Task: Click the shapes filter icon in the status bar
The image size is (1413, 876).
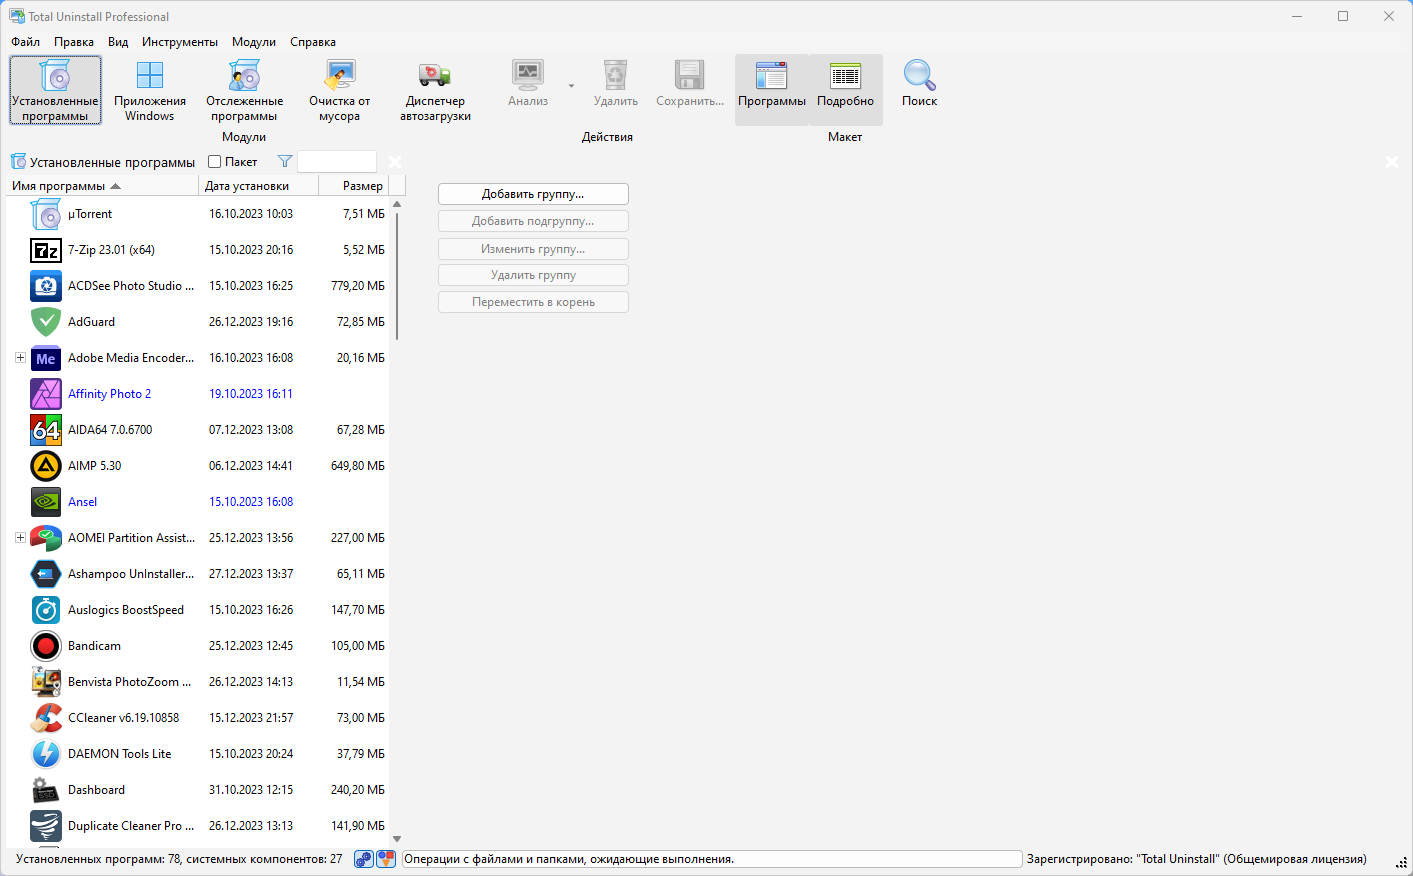Action: pos(385,858)
